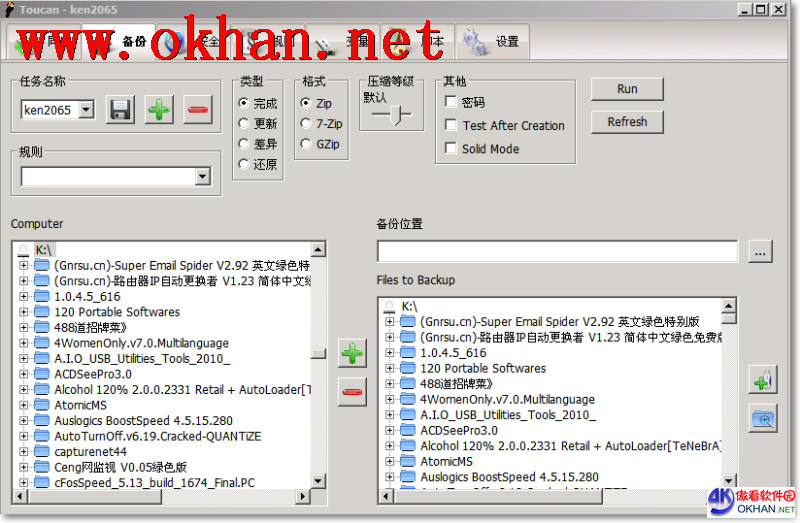Screen dimensions: 800x523
Task: Select Super Email Spider in Files to Backup
Action: 560,321
